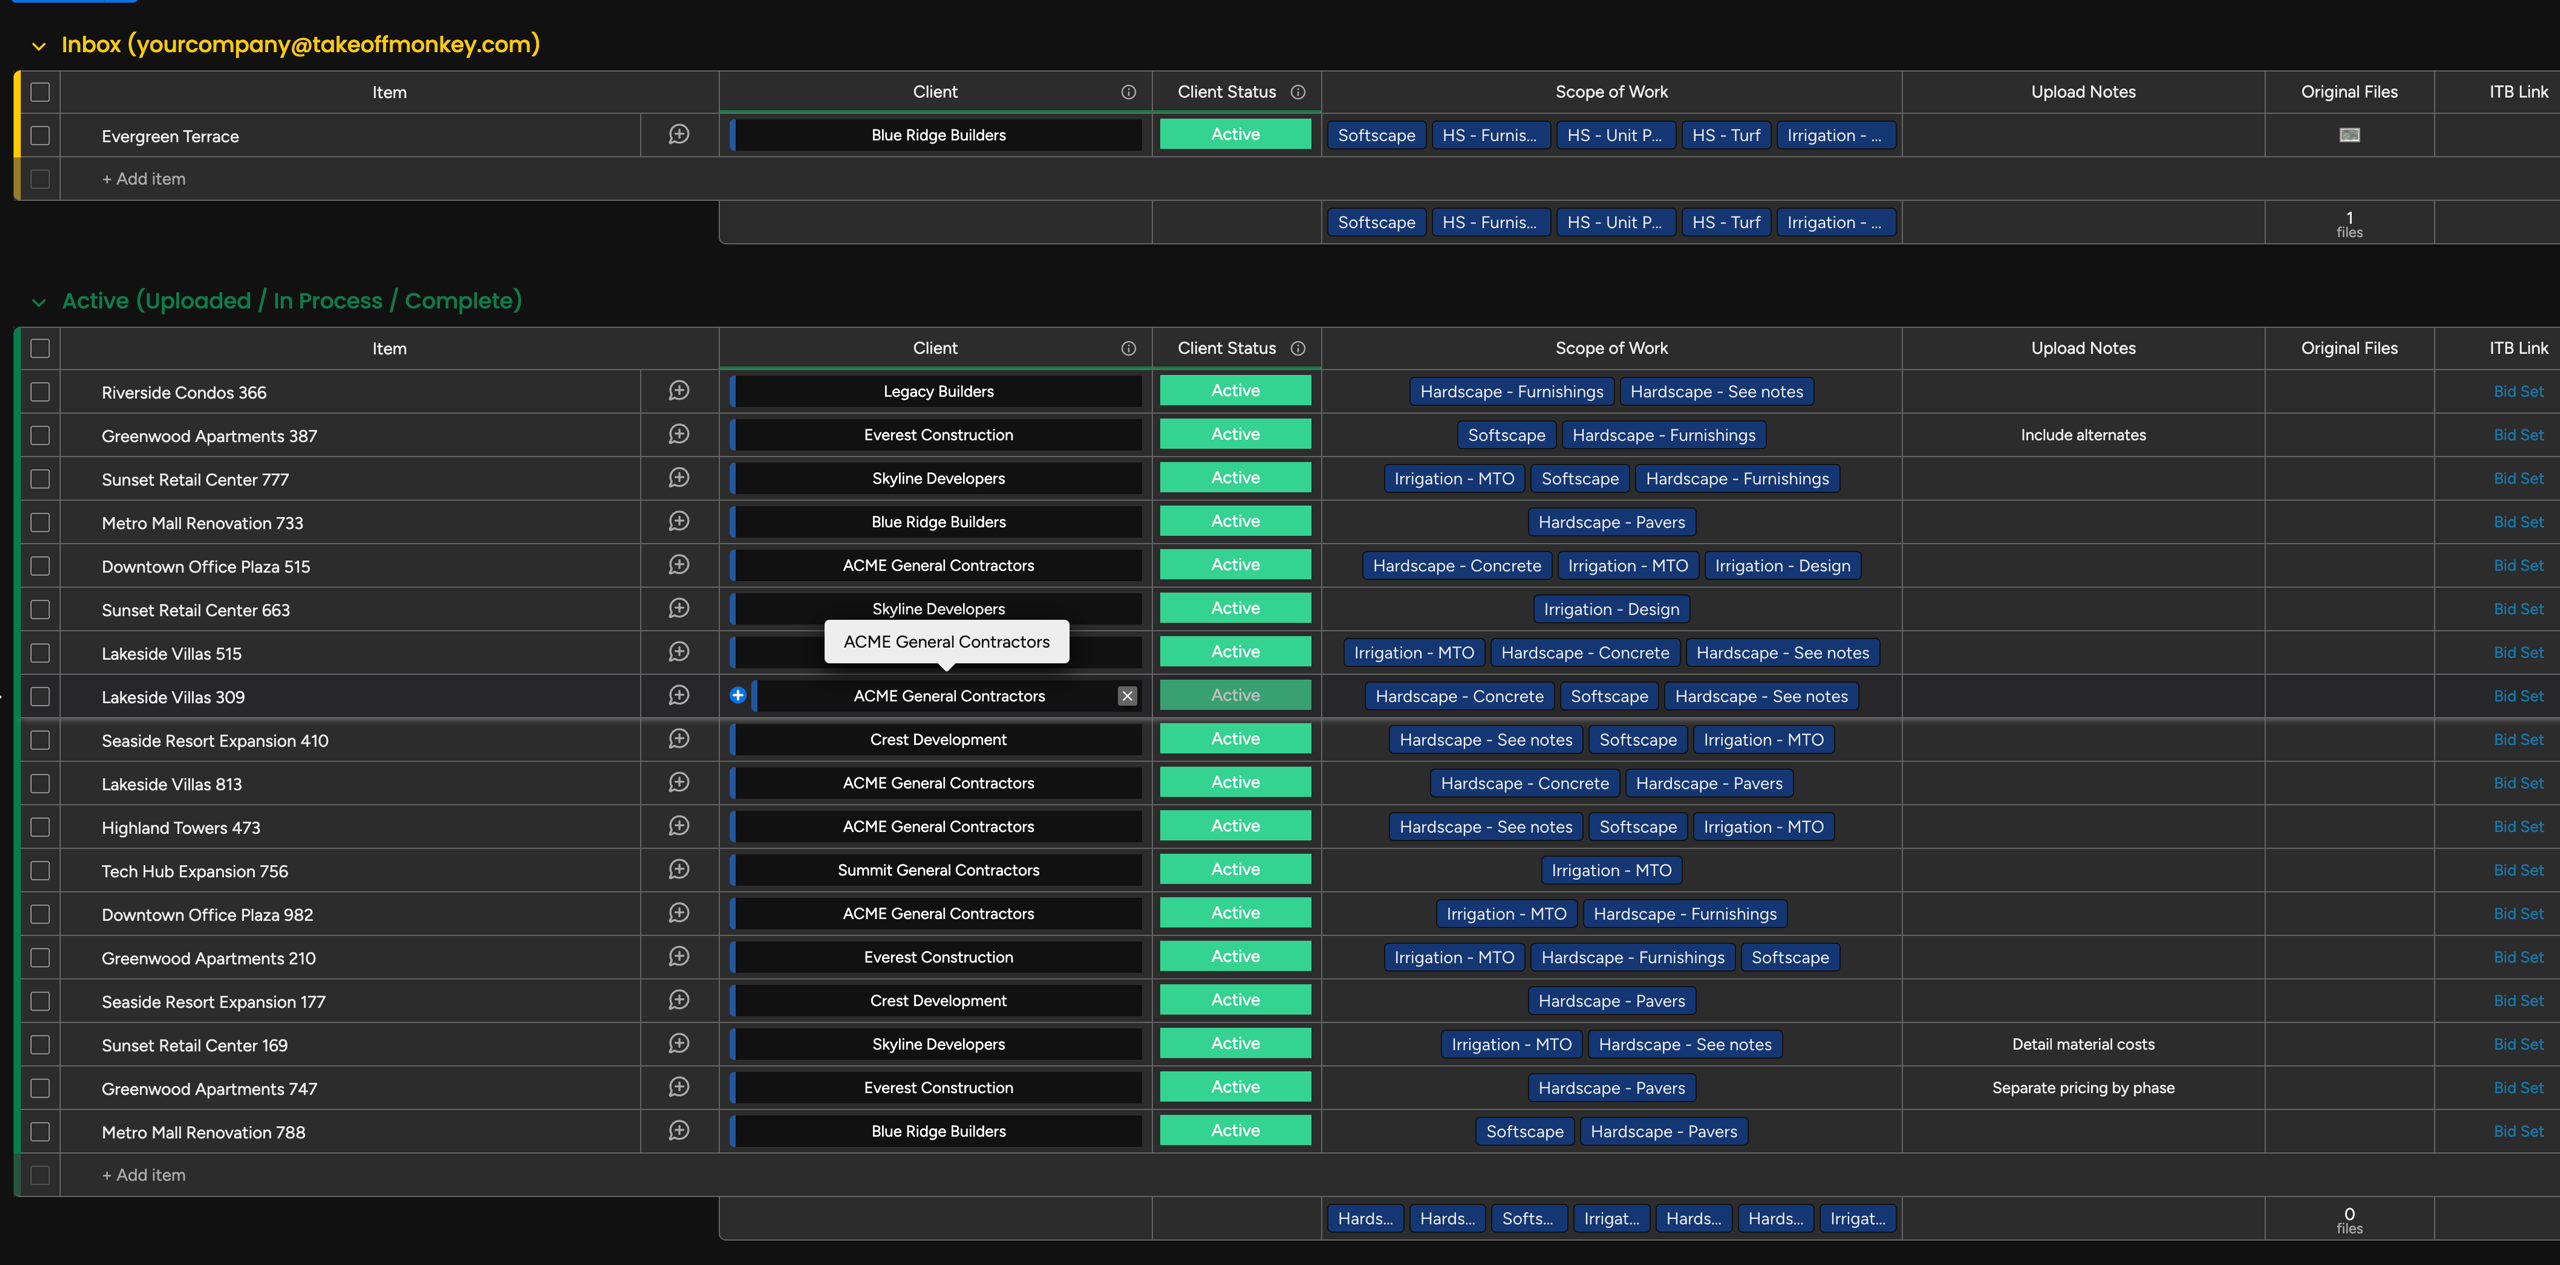Check the Lakeside Villas 309 checkbox
2560x1265 pixels.
40,696
